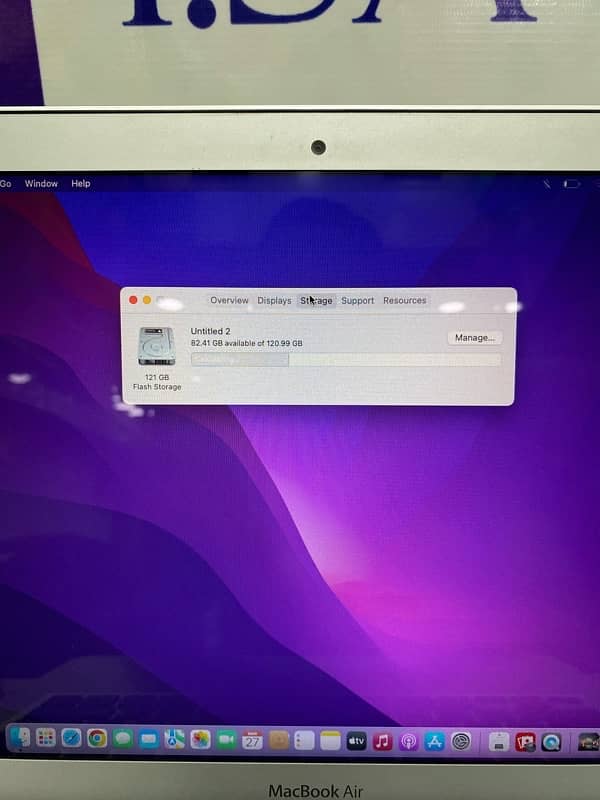600x800 pixels.
Task: Select the Support tab
Action: click(357, 300)
